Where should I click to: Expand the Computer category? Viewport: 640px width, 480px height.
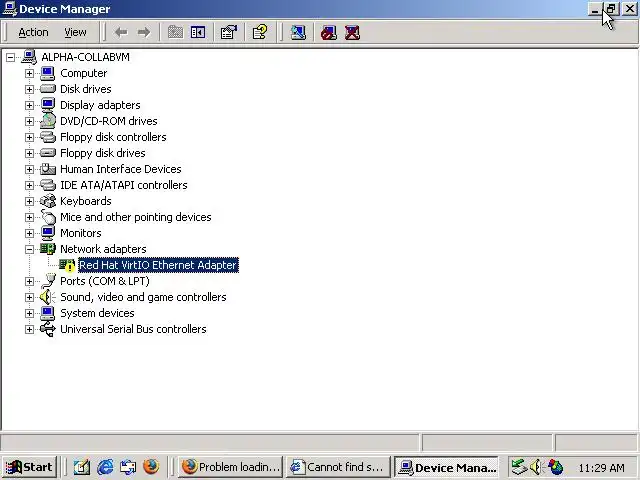click(29, 73)
